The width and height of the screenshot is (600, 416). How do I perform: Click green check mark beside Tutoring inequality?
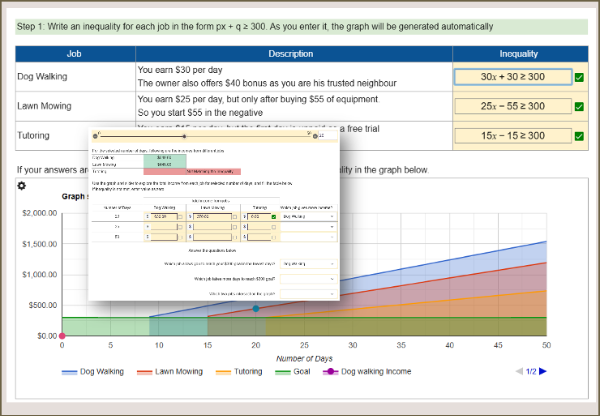coord(579,136)
